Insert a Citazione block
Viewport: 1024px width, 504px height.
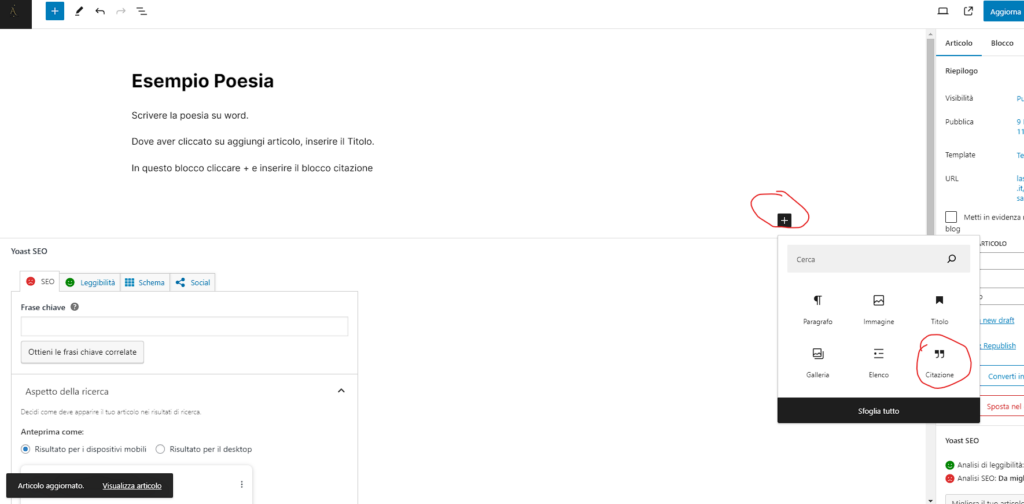click(x=938, y=362)
